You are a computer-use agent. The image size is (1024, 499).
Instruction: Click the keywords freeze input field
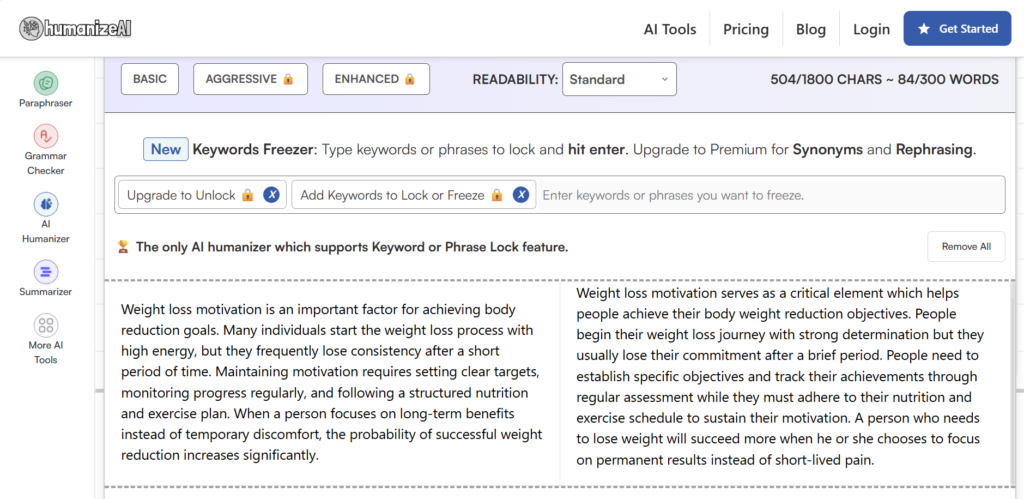[x=770, y=195]
